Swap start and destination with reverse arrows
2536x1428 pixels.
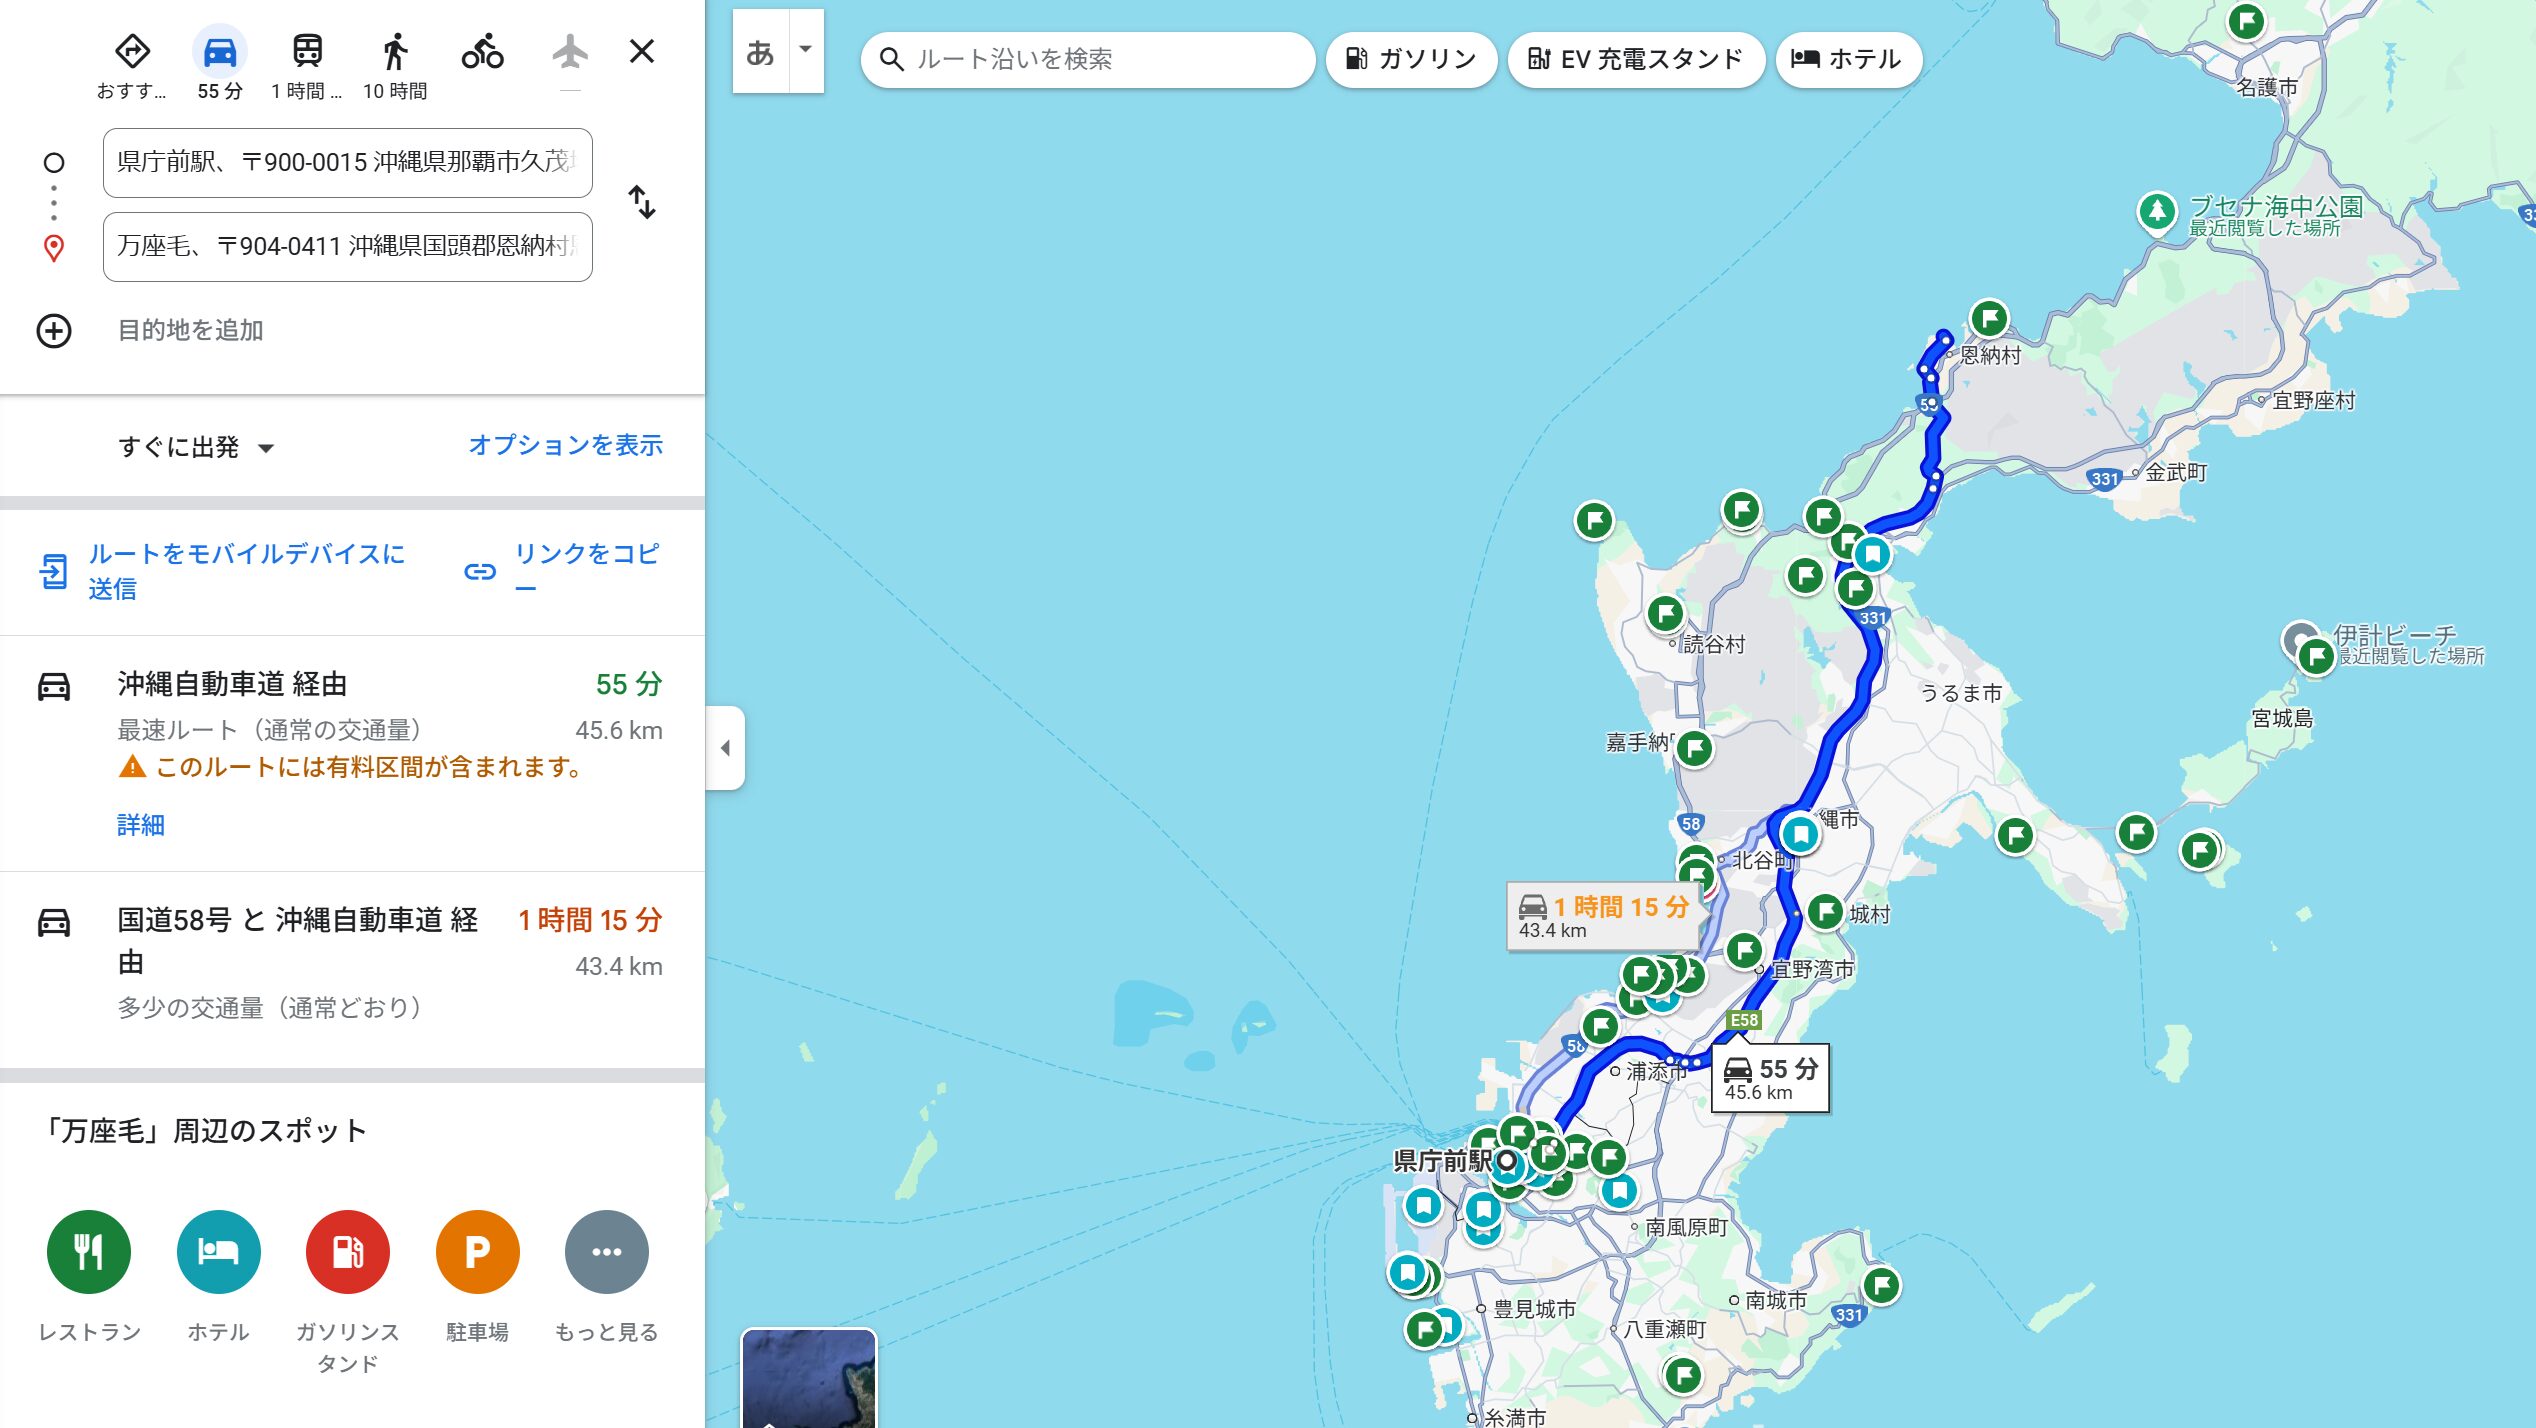tap(641, 203)
